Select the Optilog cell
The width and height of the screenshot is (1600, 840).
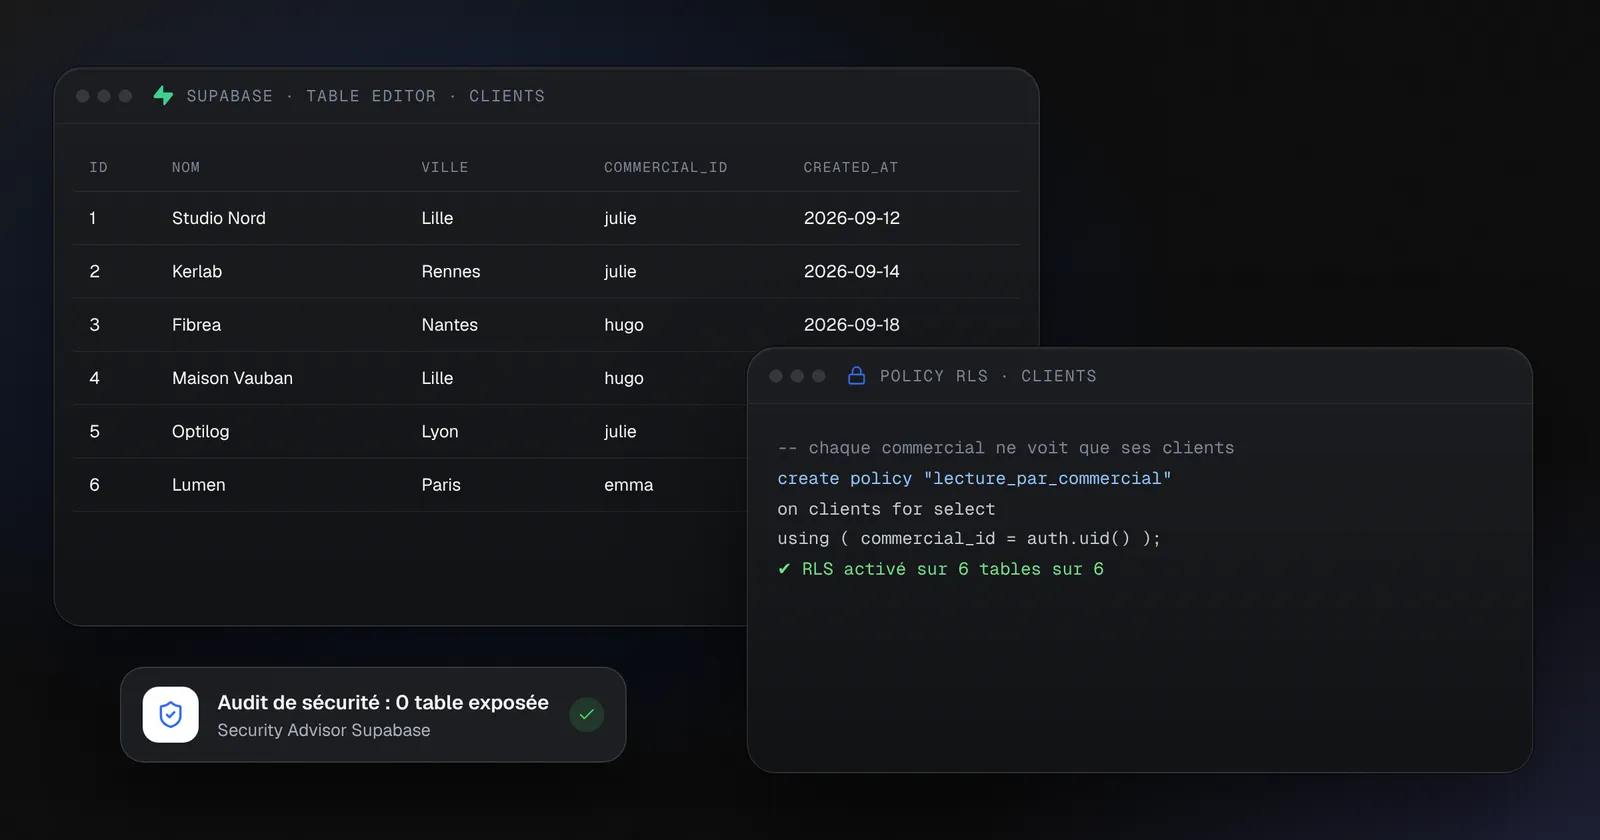(x=200, y=431)
